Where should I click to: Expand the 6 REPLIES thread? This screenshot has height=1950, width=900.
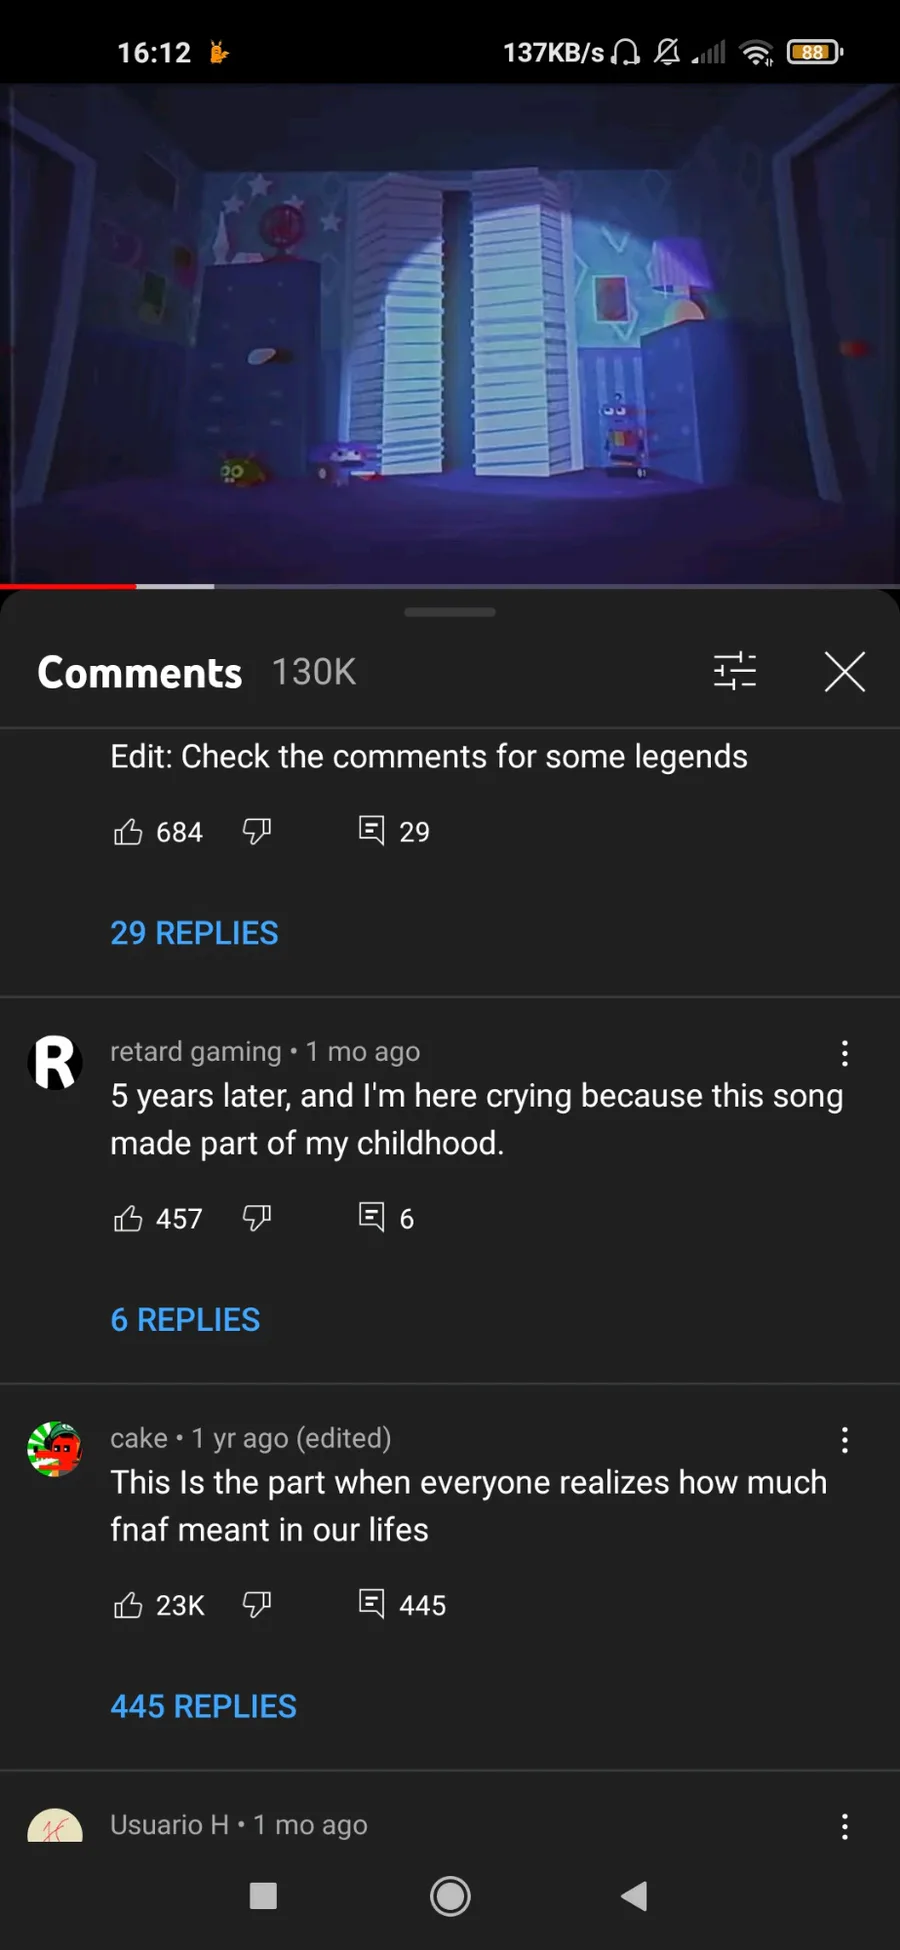tap(185, 1320)
